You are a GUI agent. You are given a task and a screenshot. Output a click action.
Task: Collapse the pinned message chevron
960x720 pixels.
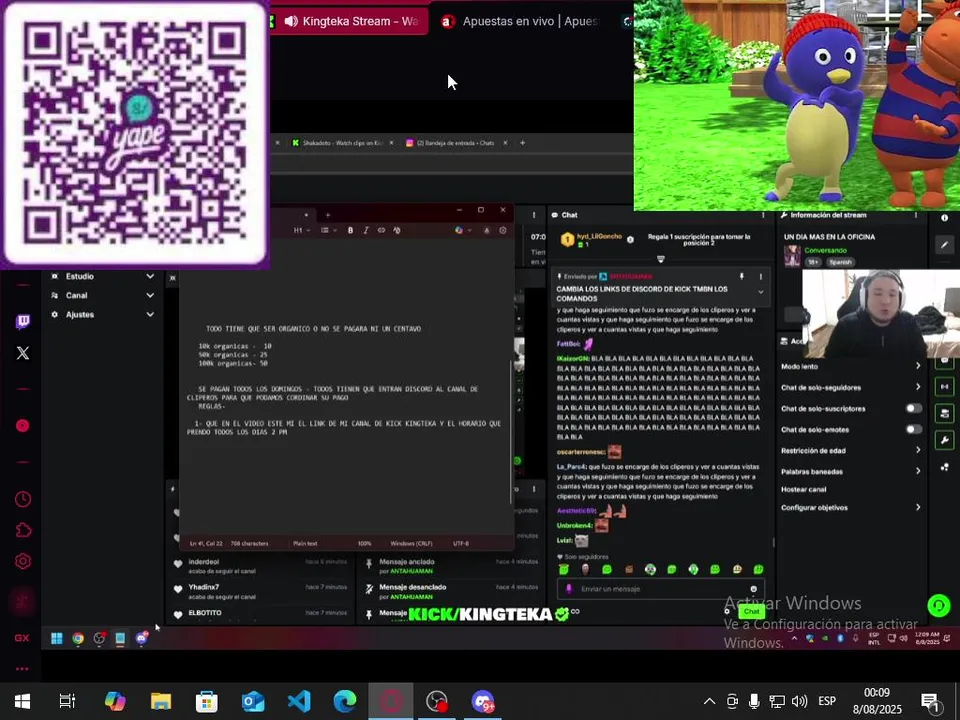(760, 293)
